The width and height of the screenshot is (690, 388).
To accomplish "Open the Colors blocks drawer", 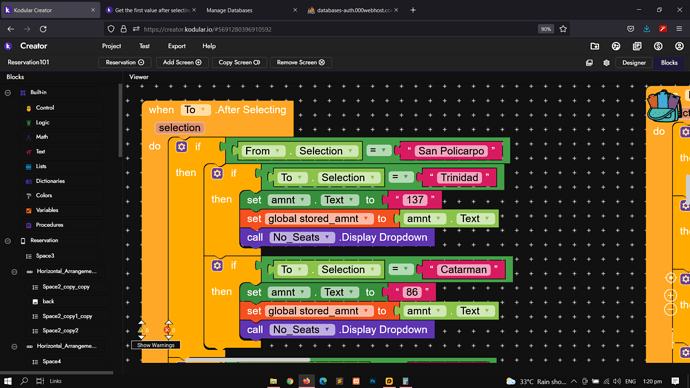I will [x=44, y=196].
